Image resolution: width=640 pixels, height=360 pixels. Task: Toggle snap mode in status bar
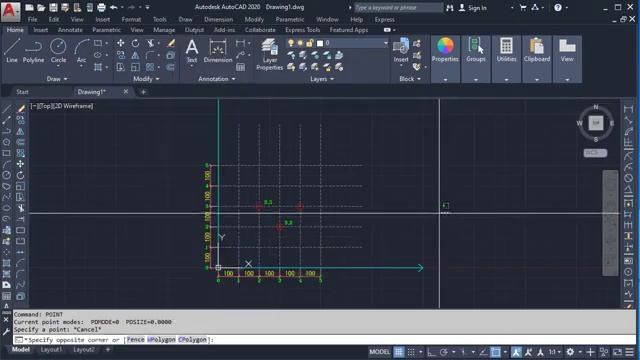click(411, 352)
